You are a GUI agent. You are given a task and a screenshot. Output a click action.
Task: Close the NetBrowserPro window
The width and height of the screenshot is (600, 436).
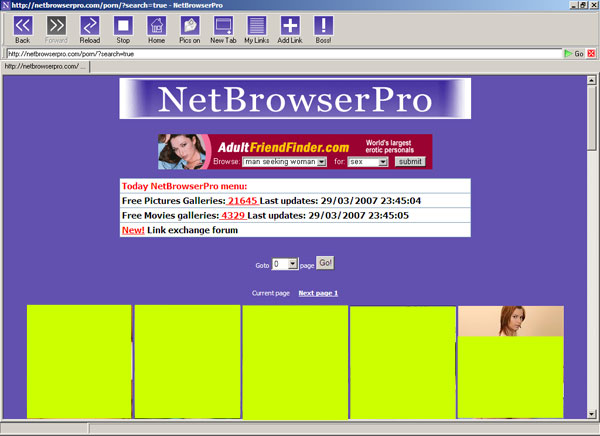pyautogui.click(x=592, y=5)
